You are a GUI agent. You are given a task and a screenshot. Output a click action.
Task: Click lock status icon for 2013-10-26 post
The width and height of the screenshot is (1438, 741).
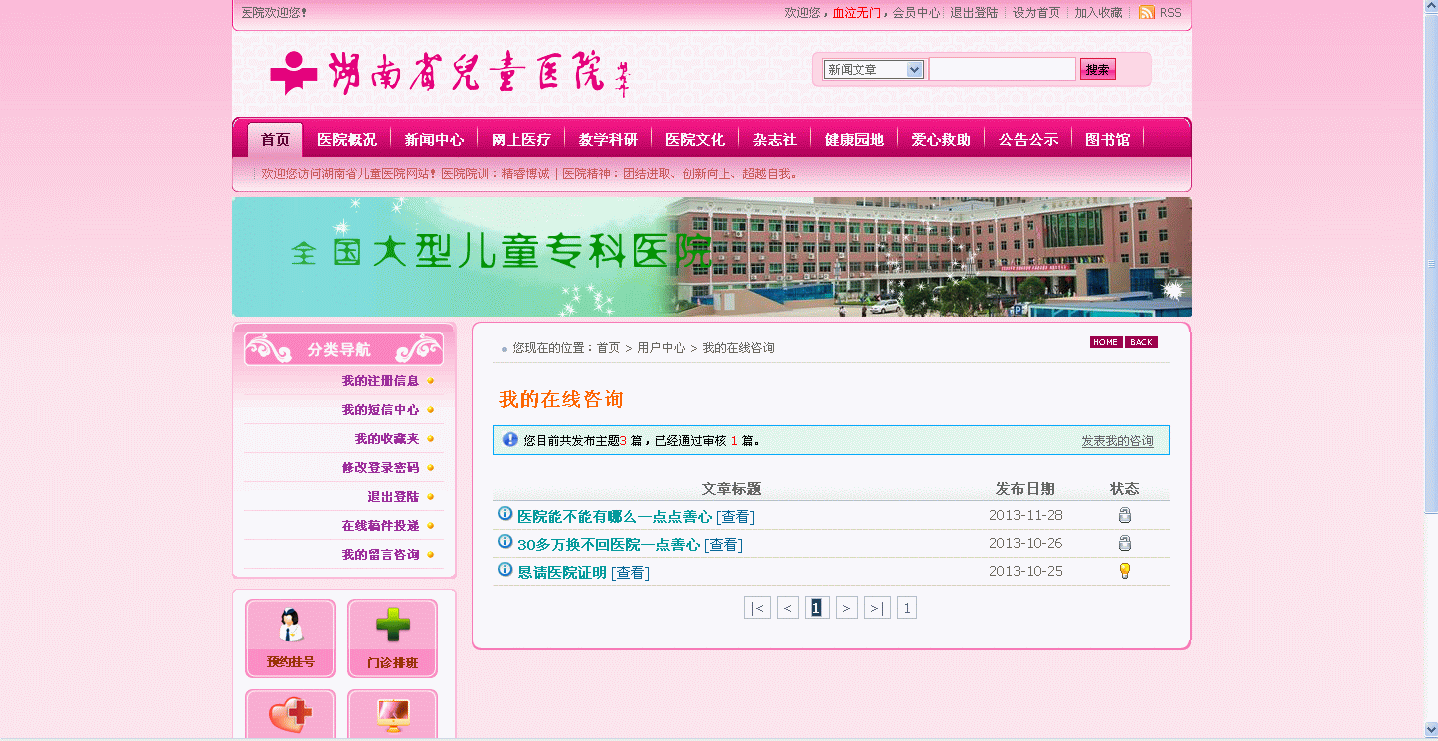coord(1124,543)
